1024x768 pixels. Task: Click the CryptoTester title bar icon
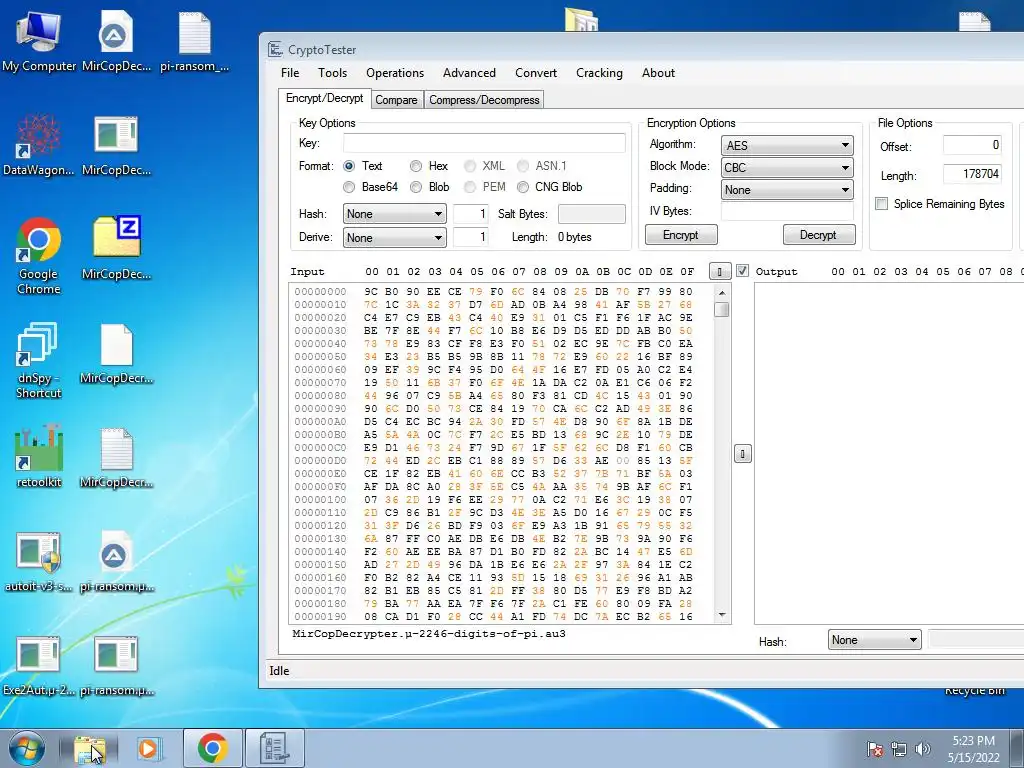[275, 50]
